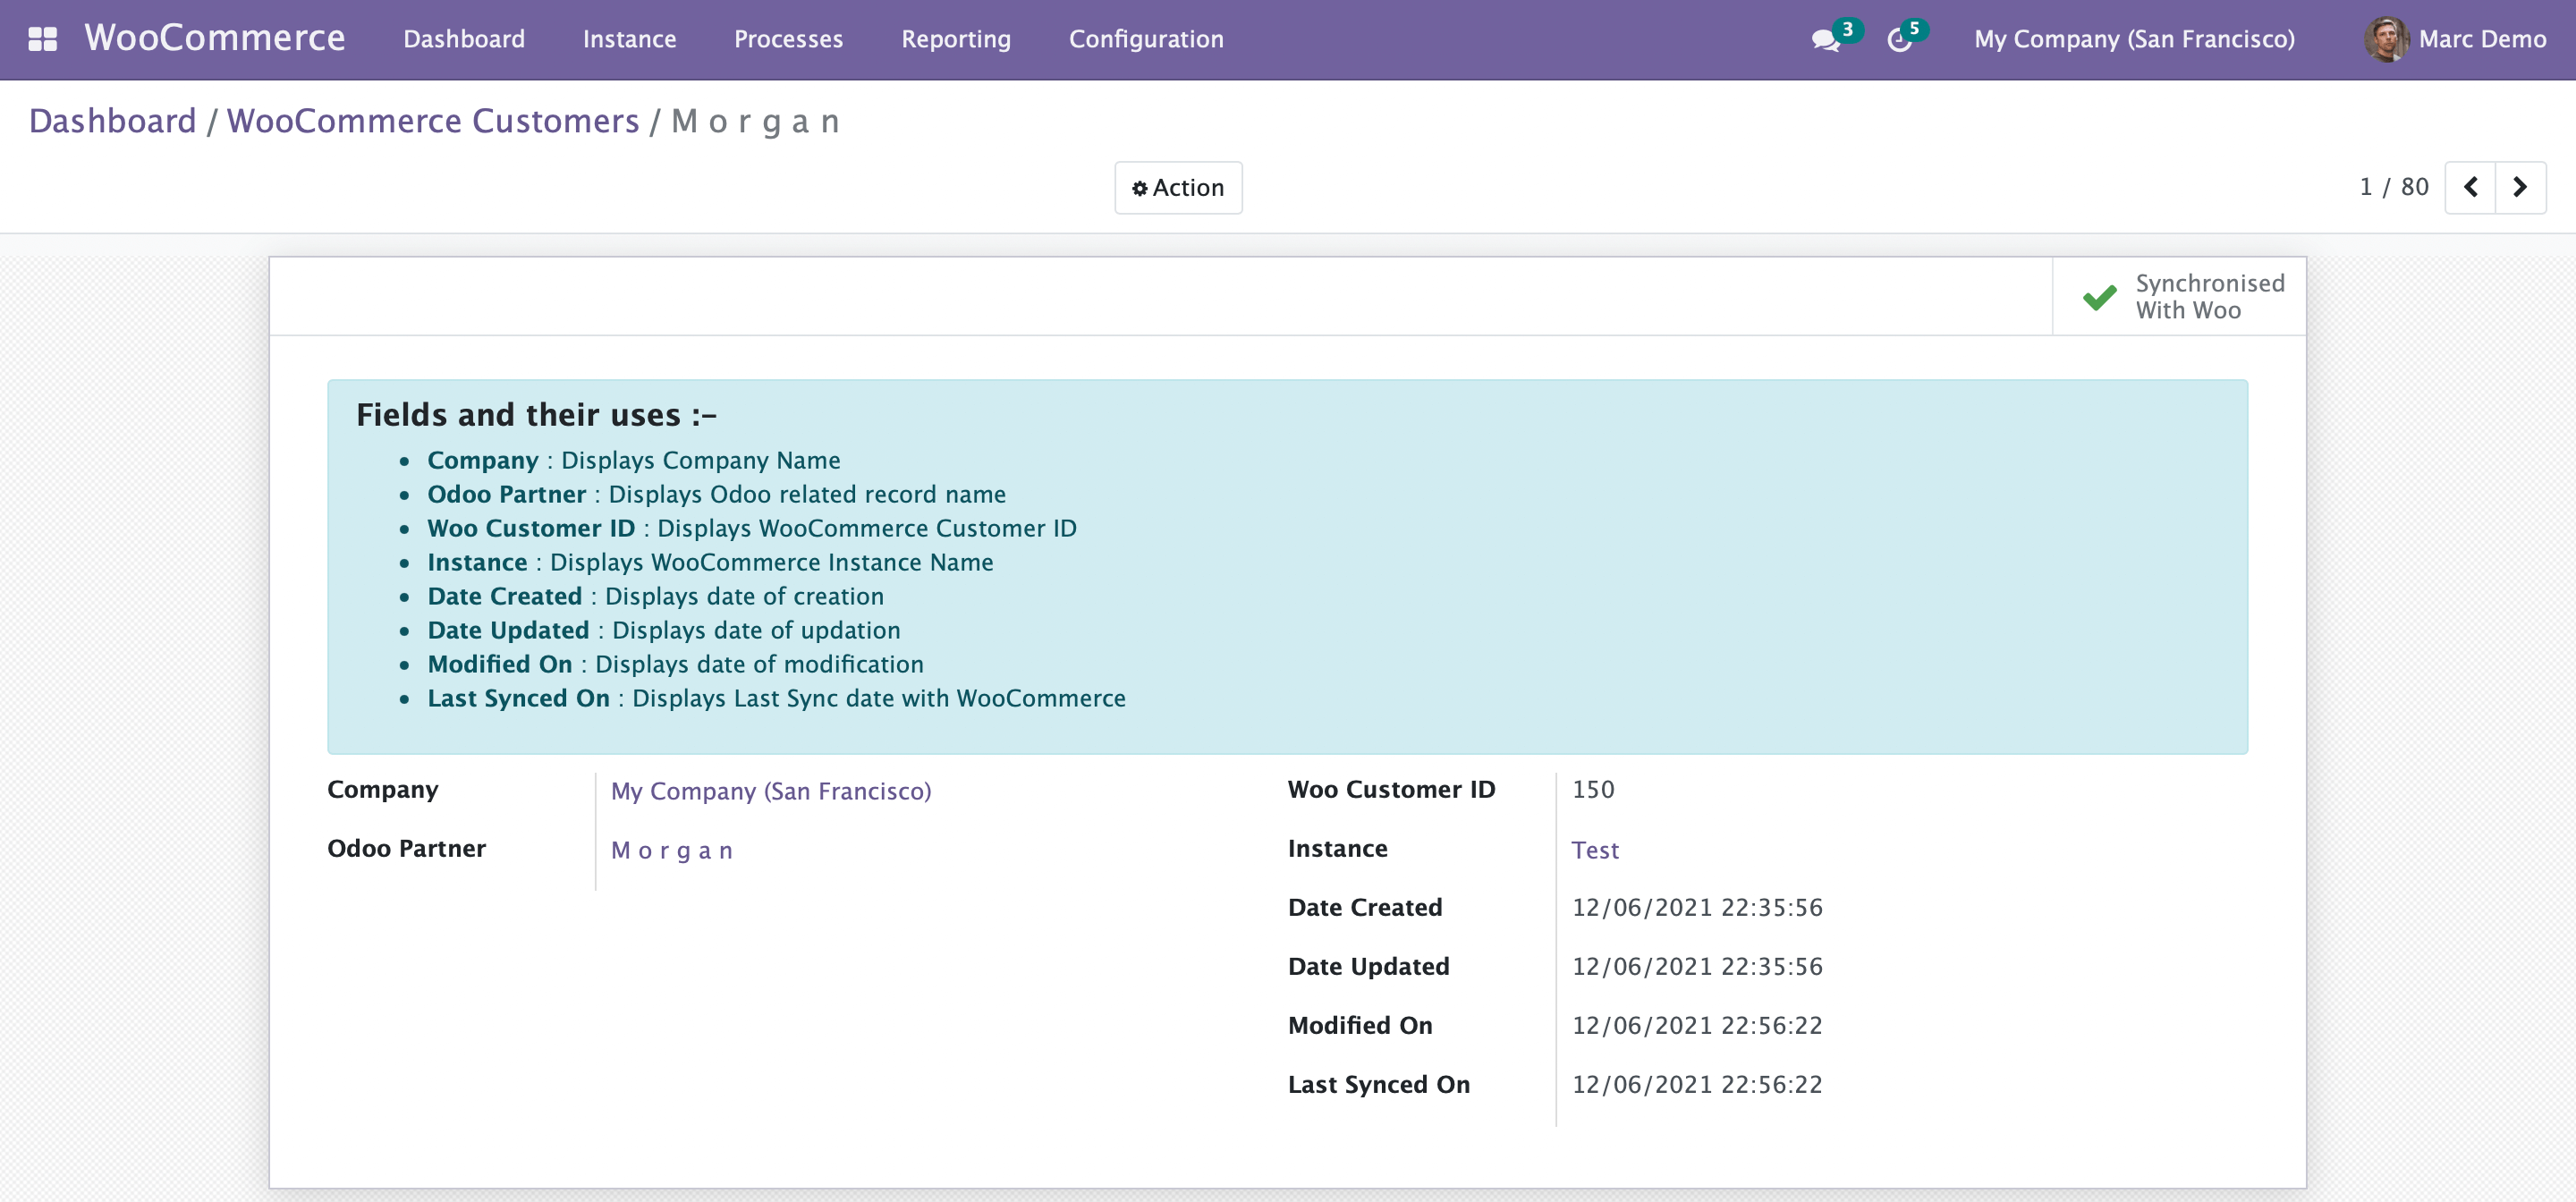Open the activities clock icon
The height and width of the screenshot is (1202, 2576).
[1899, 40]
